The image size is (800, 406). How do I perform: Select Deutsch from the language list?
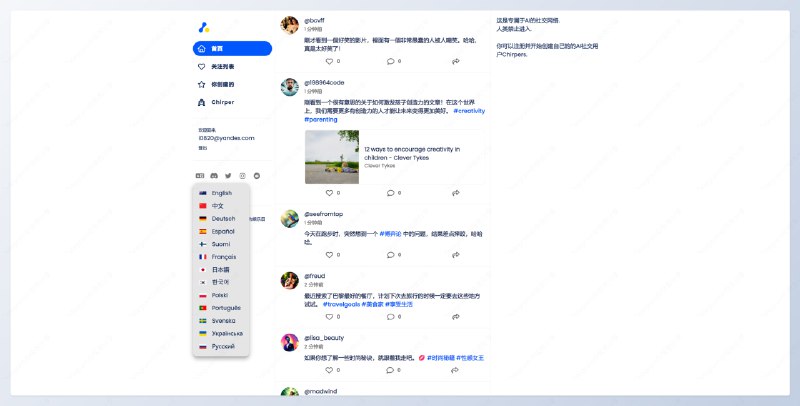point(221,219)
